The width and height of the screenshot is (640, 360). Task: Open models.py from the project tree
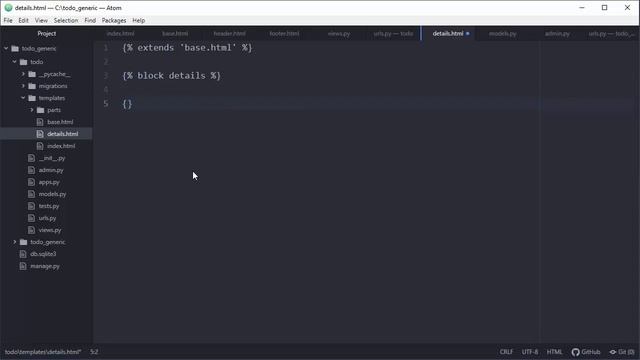52,194
